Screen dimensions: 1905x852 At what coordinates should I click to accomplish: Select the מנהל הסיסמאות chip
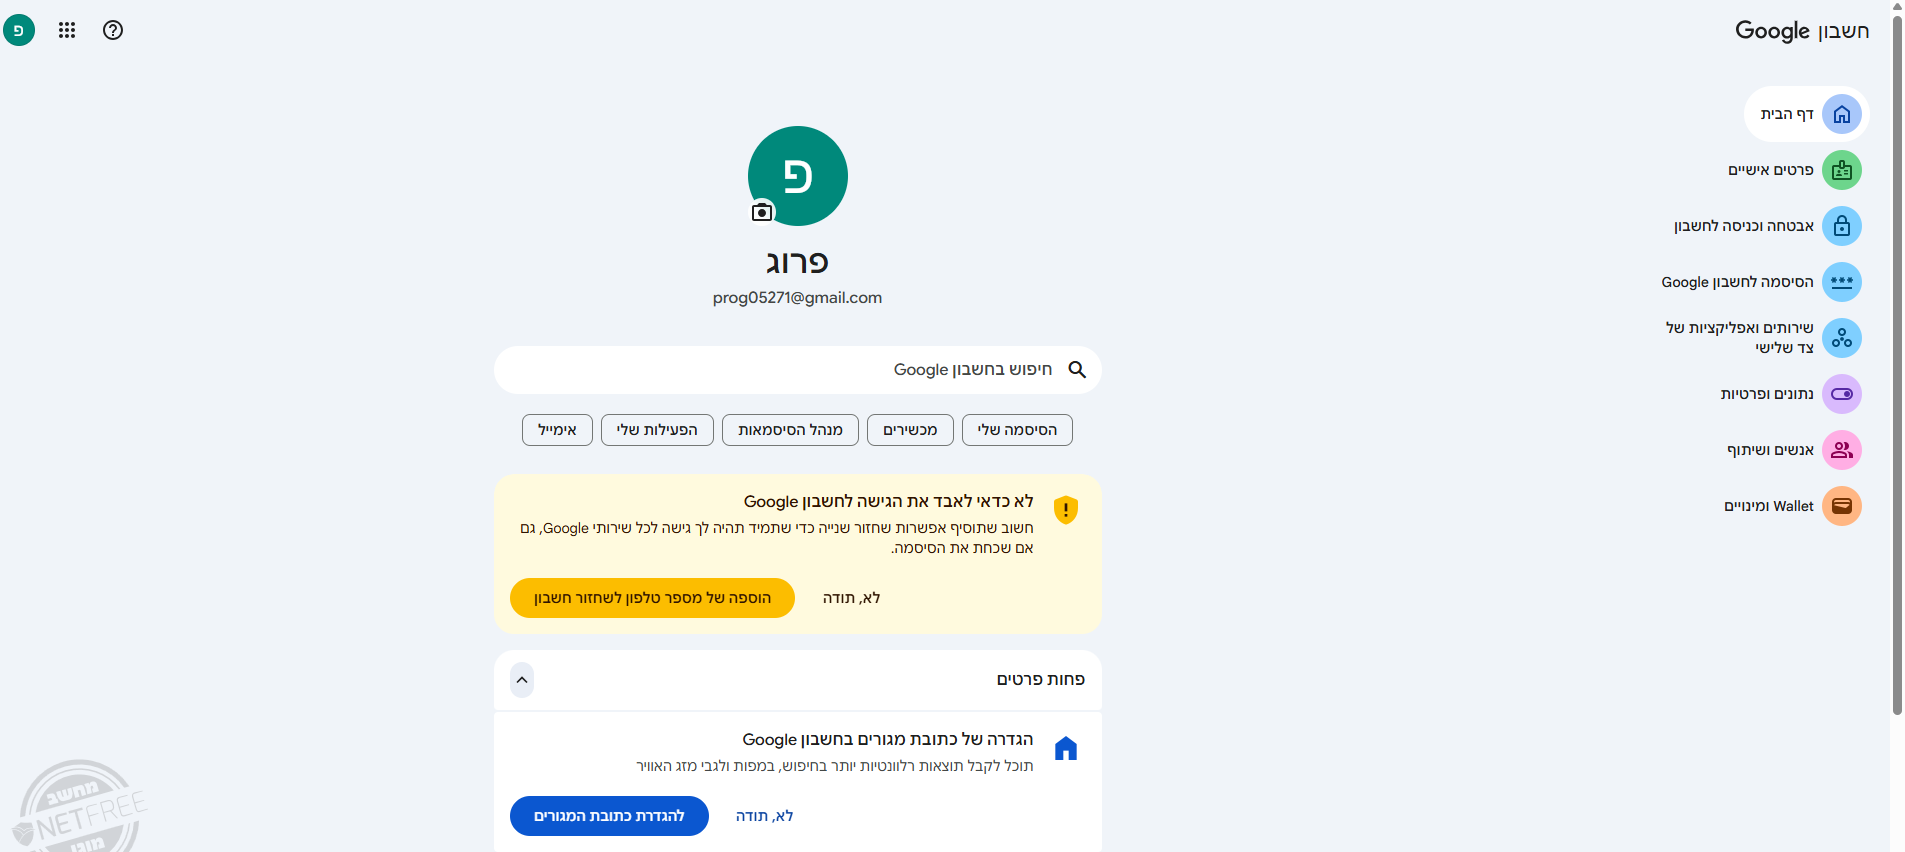(790, 430)
